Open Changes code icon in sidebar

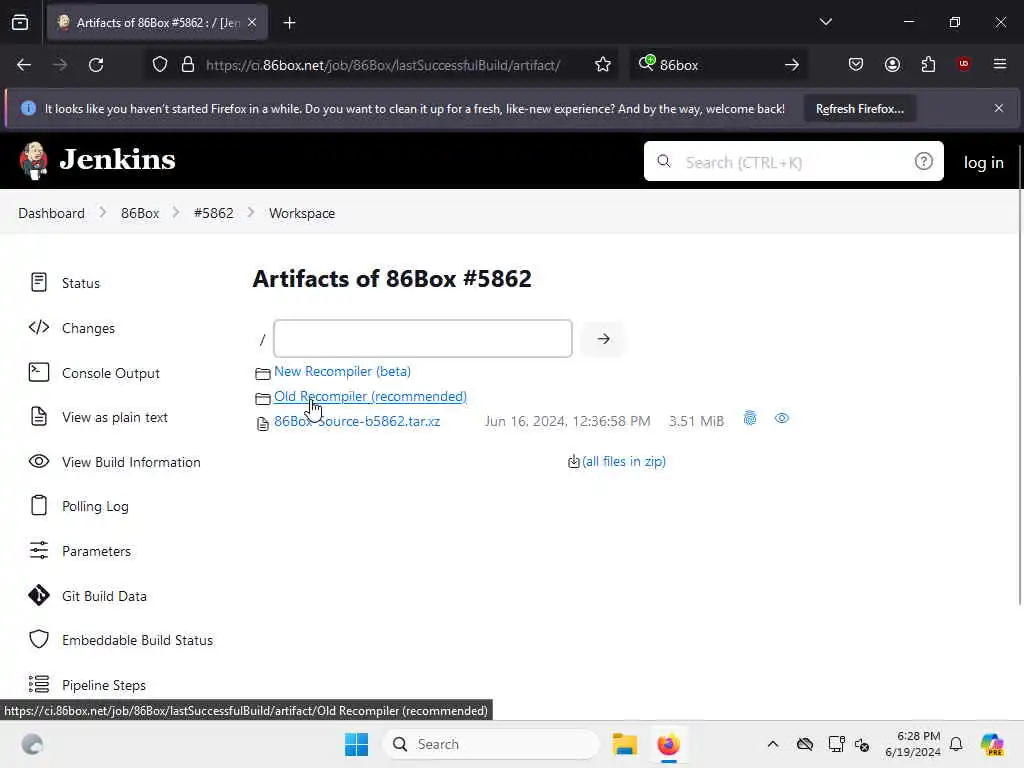coord(39,327)
